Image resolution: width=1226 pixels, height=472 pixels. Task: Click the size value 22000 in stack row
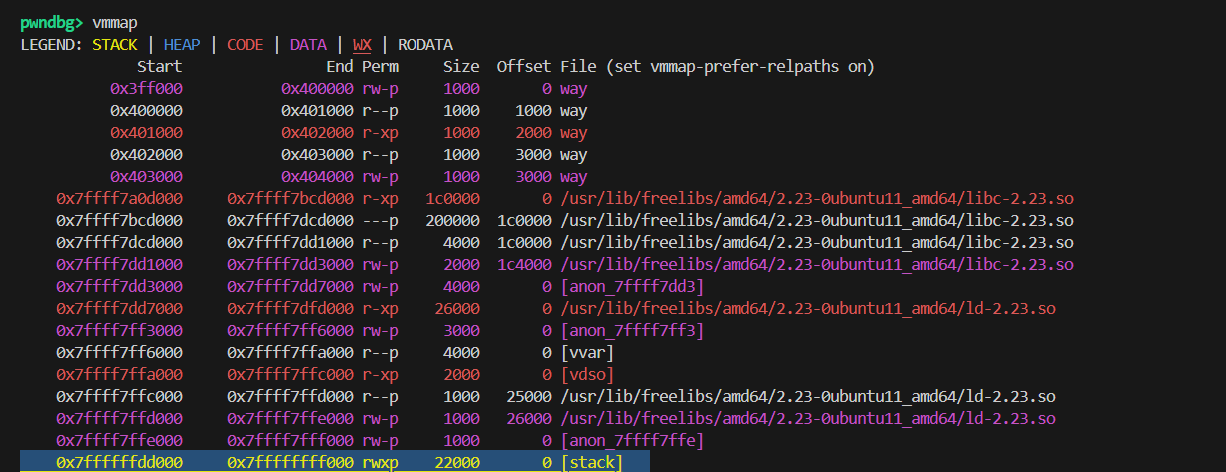click(x=458, y=462)
